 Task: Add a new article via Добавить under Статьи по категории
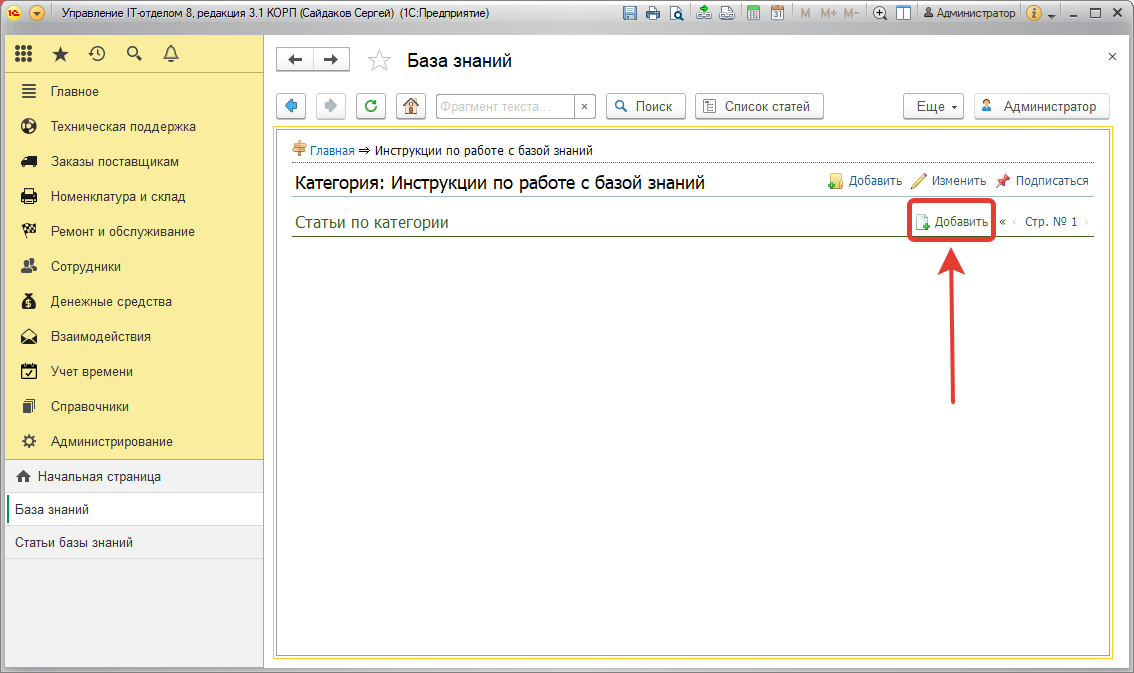[952, 221]
